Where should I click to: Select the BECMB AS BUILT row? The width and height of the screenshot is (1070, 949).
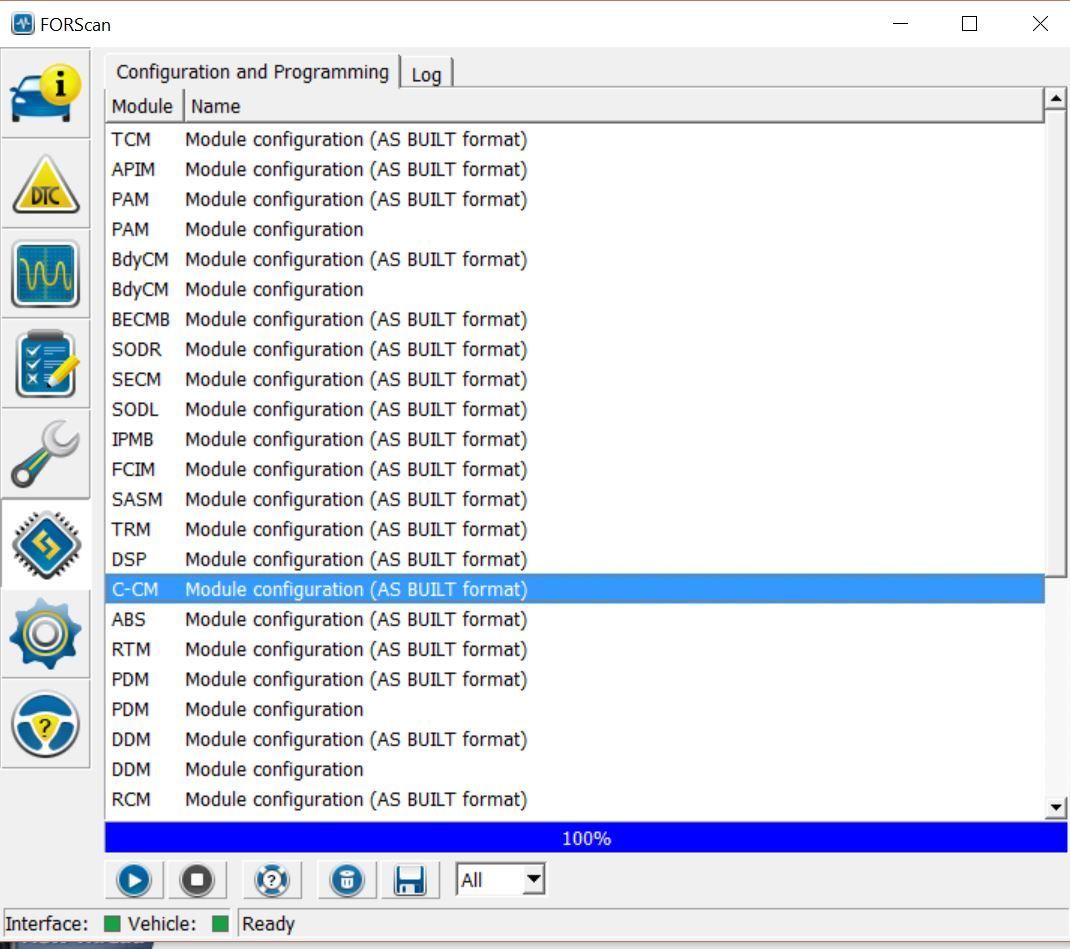(x=575, y=319)
